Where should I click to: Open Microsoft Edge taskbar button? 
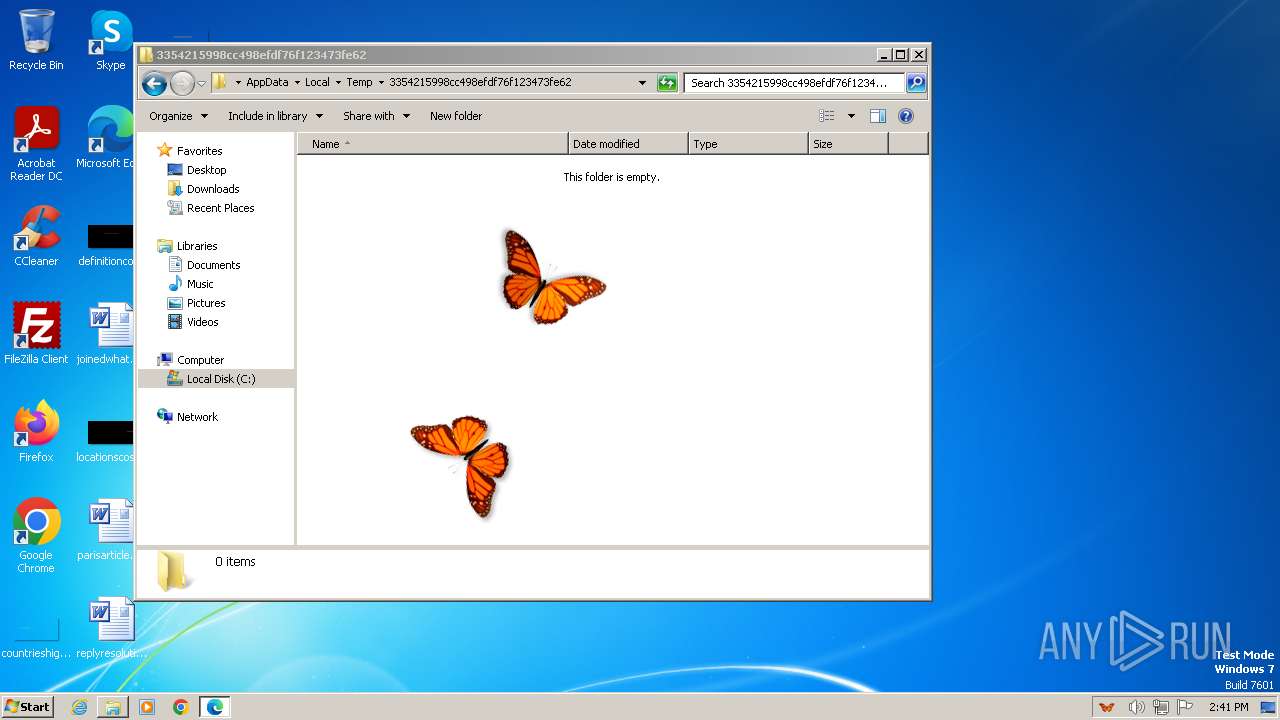pyautogui.click(x=215, y=707)
